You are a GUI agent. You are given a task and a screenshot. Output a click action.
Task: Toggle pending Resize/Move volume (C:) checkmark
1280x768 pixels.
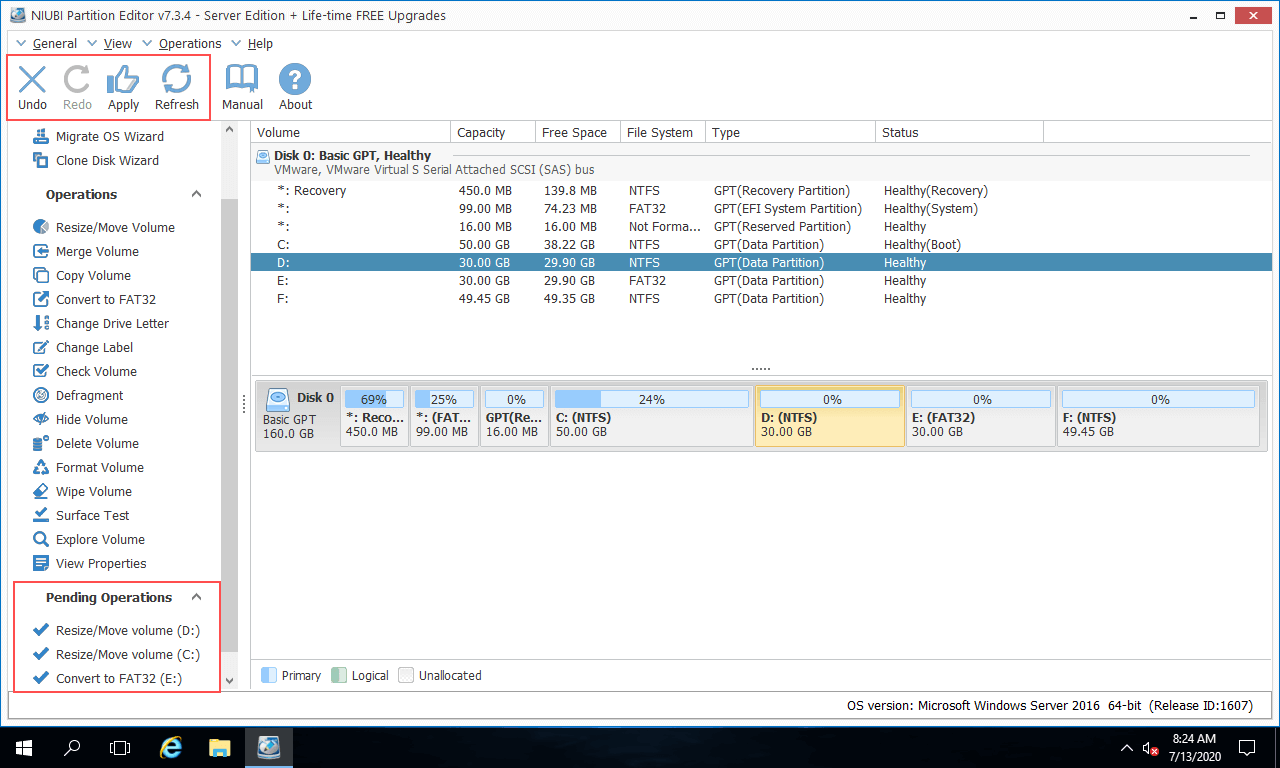(x=41, y=654)
